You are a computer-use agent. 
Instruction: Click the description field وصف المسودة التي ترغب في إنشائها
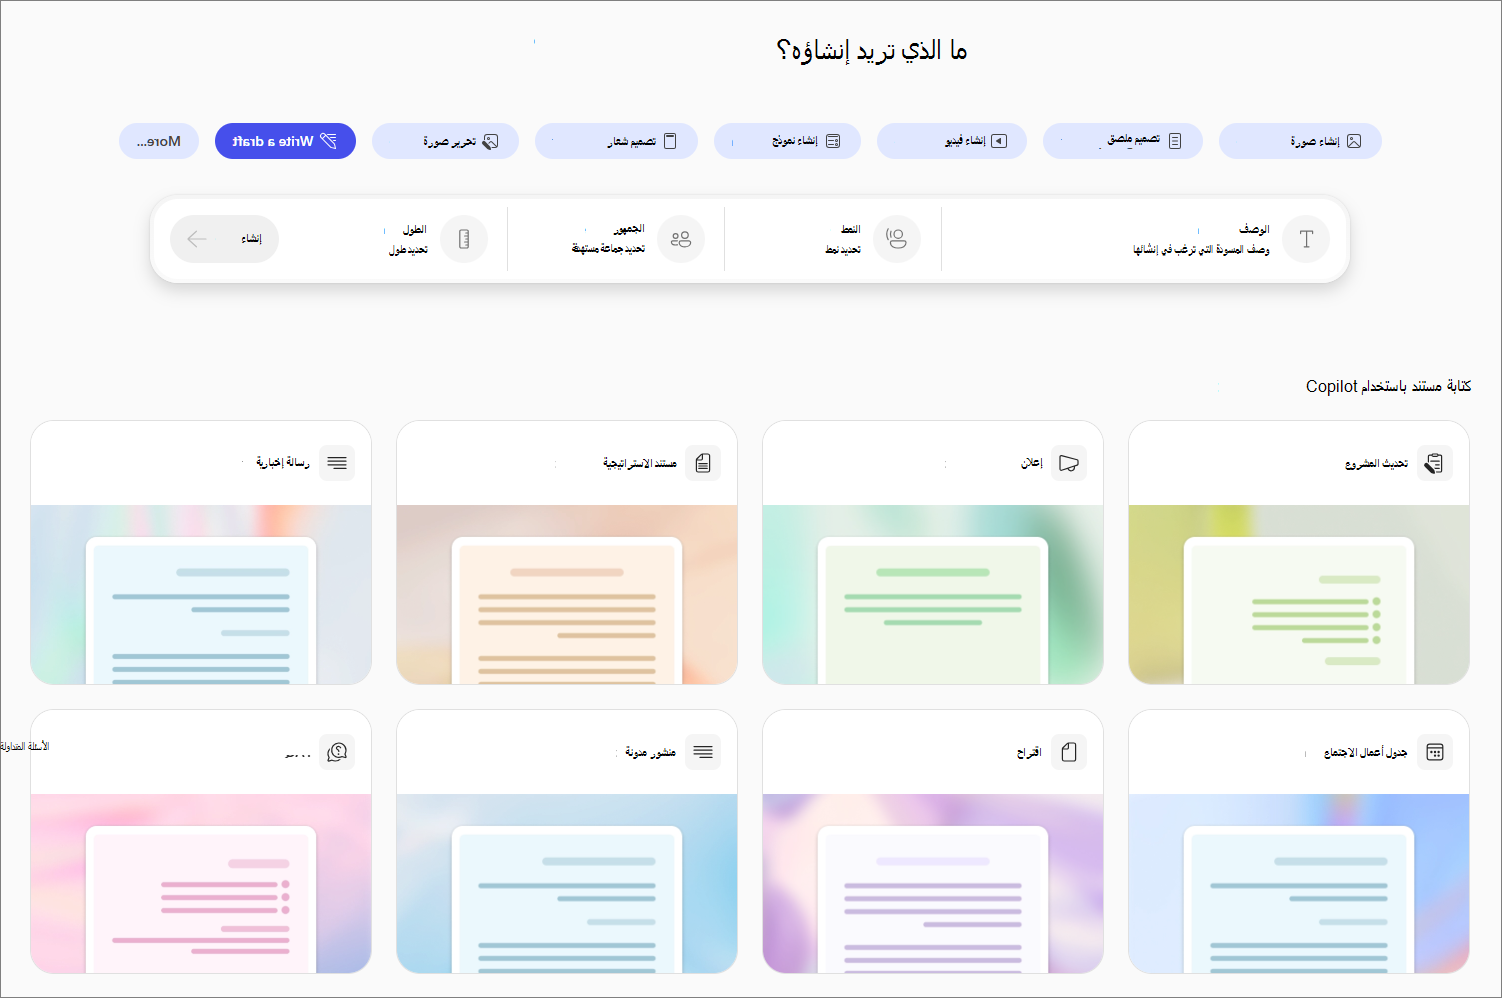(x=1201, y=249)
